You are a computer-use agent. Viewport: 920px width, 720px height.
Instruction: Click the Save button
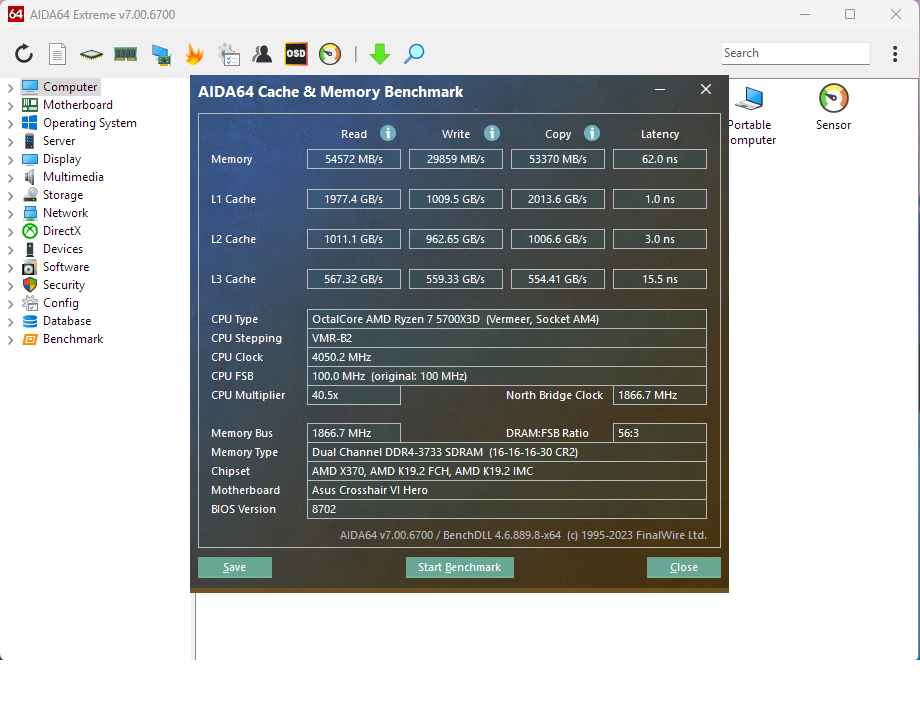(235, 567)
